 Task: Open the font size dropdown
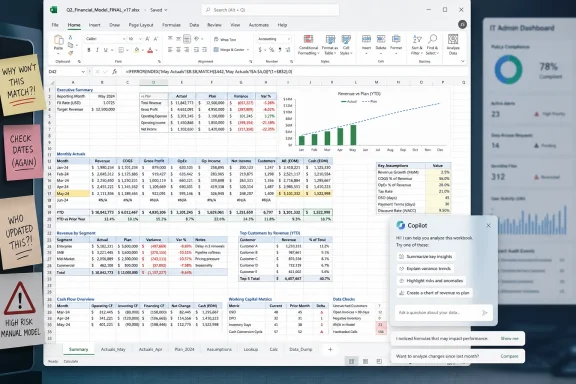coord(140,39)
